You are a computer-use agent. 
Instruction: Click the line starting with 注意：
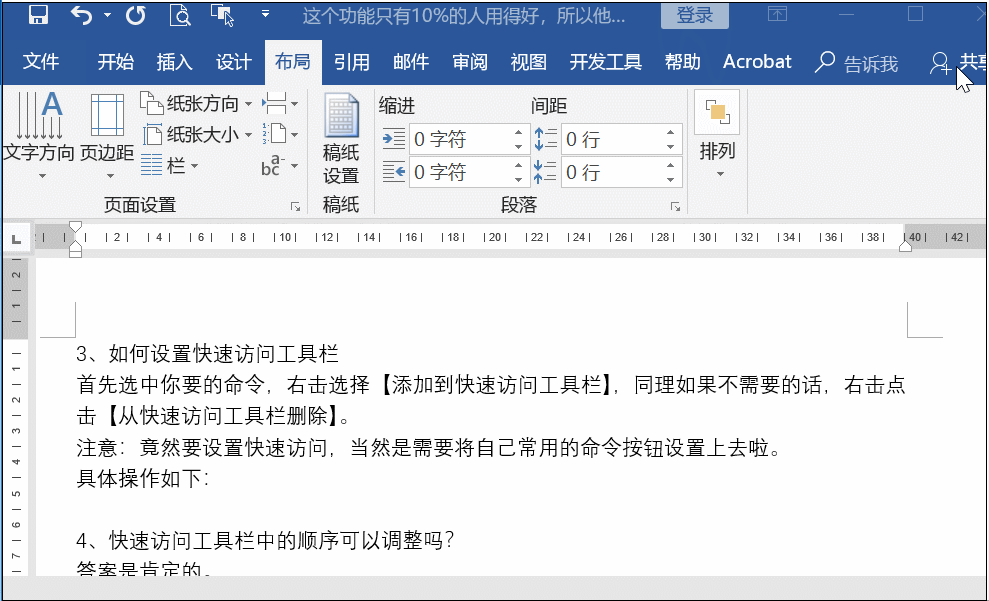coord(430,447)
